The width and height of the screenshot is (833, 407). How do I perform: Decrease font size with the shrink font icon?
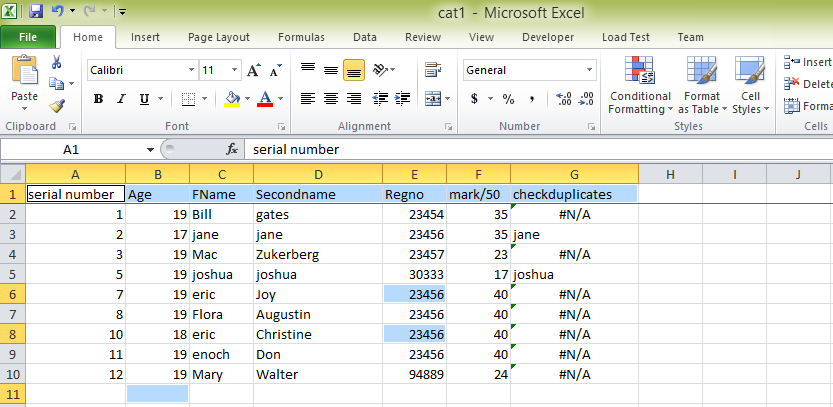(x=275, y=70)
